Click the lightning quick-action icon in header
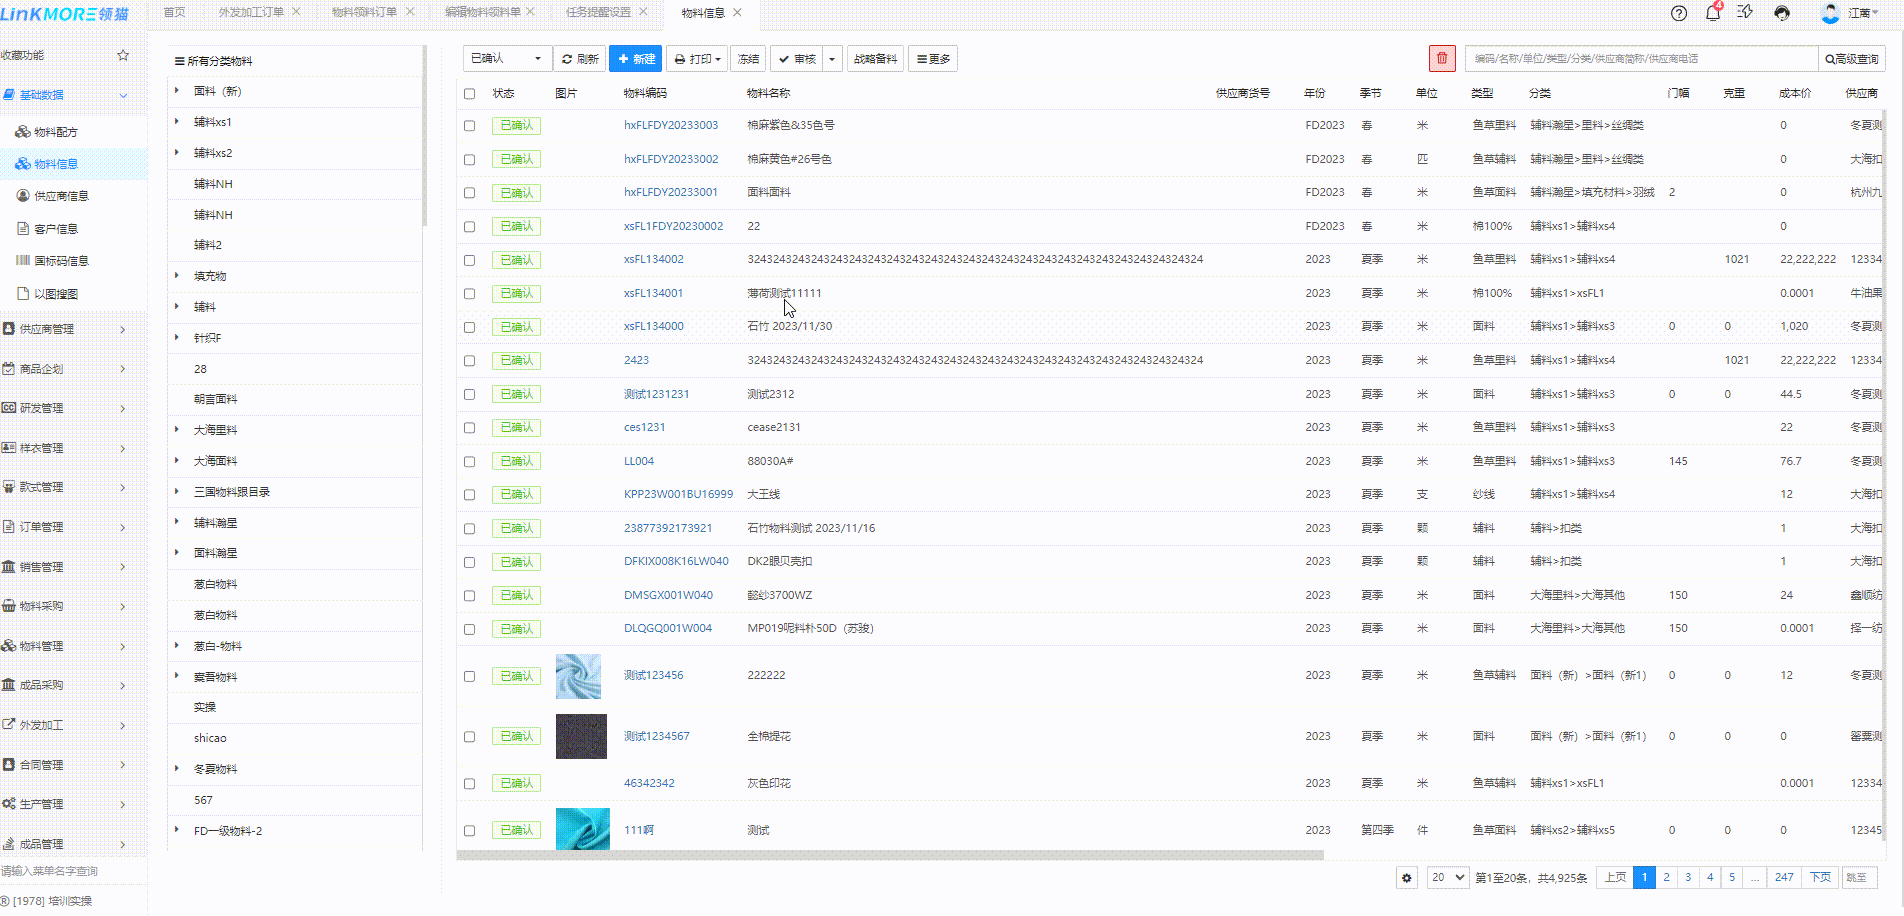This screenshot has width=1904, height=916. pyautogui.click(x=1745, y=13)
